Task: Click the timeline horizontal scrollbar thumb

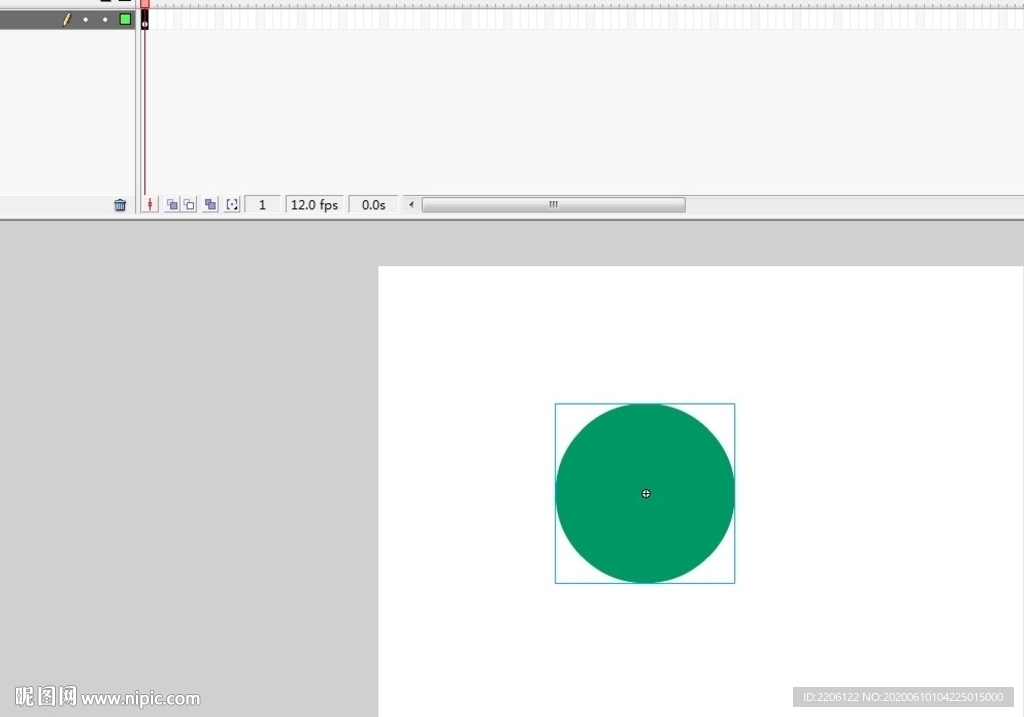Action: [x=554, y=204]
